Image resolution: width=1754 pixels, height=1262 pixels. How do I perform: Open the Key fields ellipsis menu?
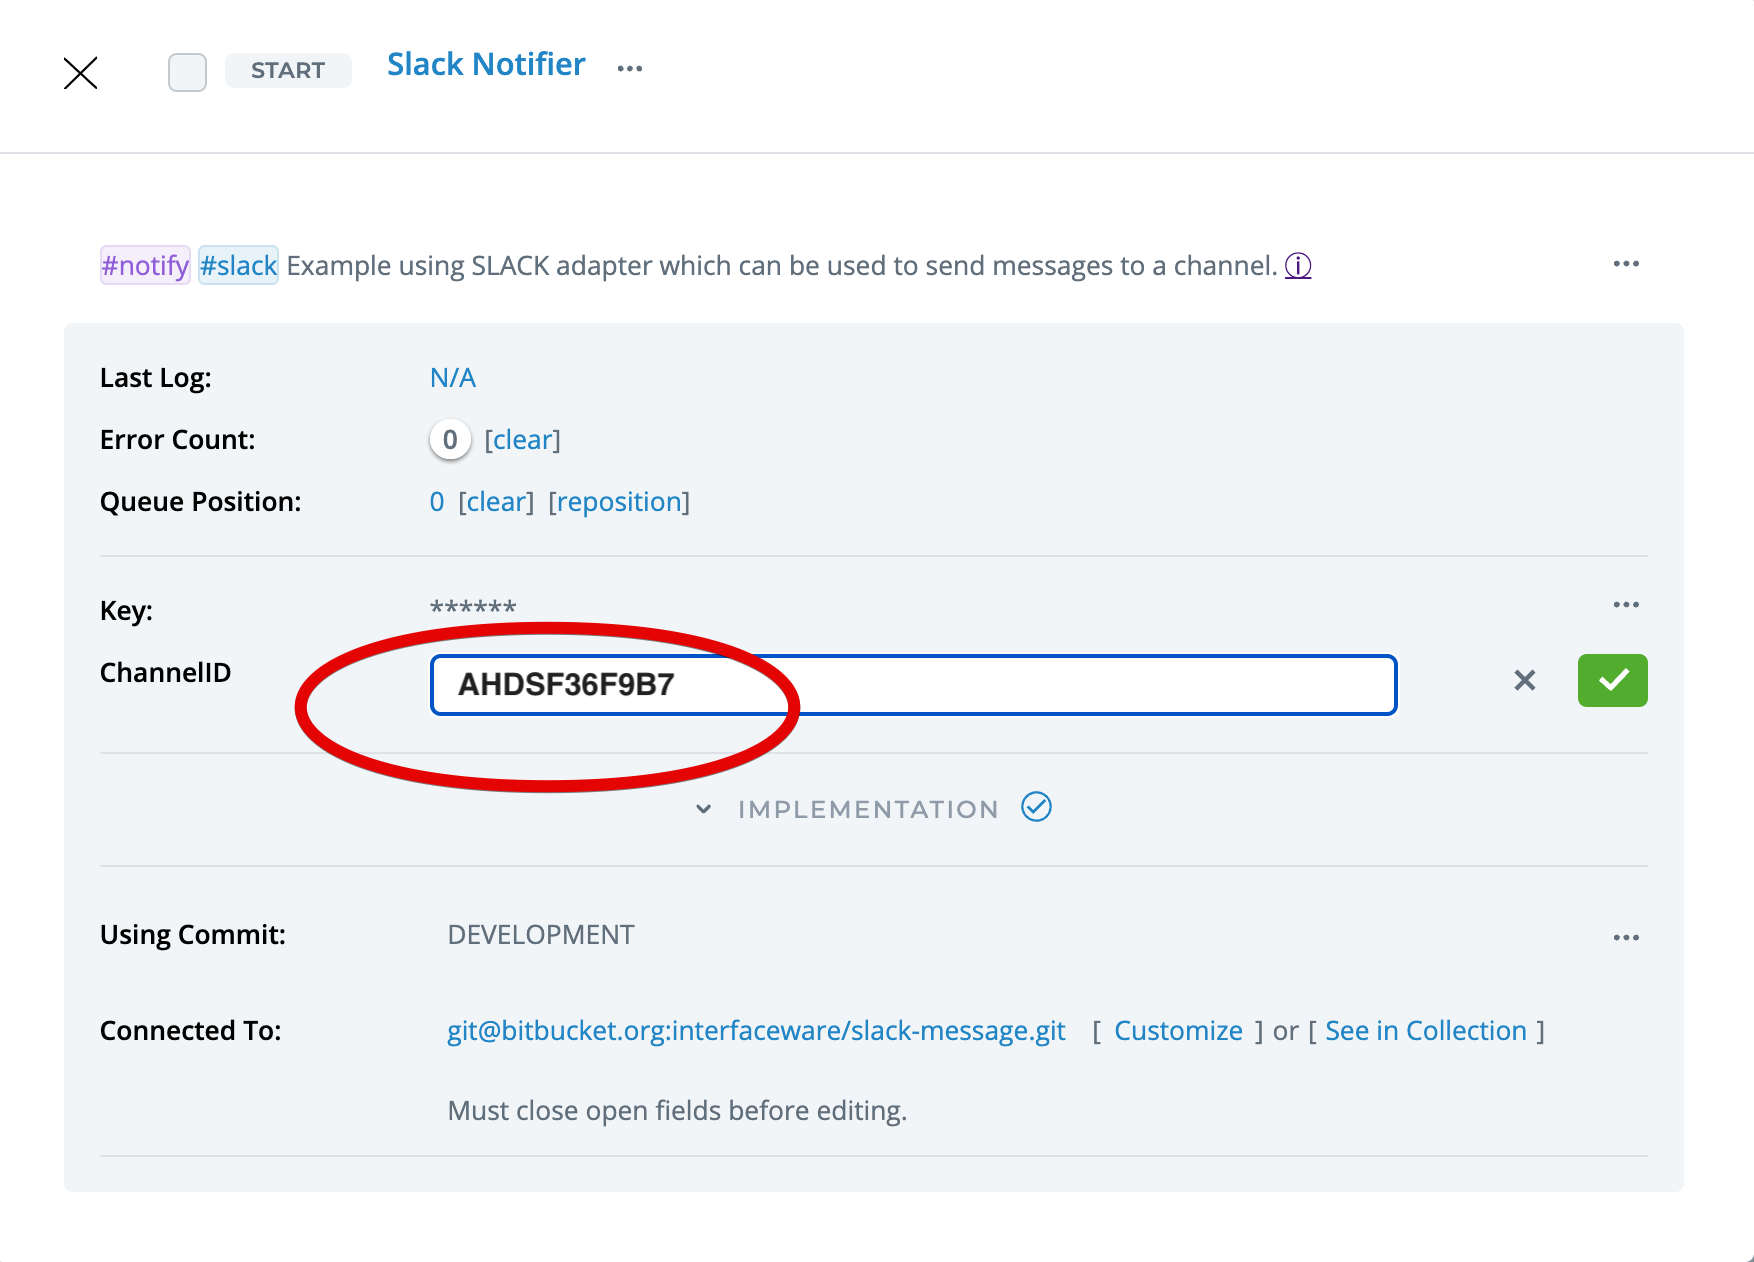coord(1626,605)
